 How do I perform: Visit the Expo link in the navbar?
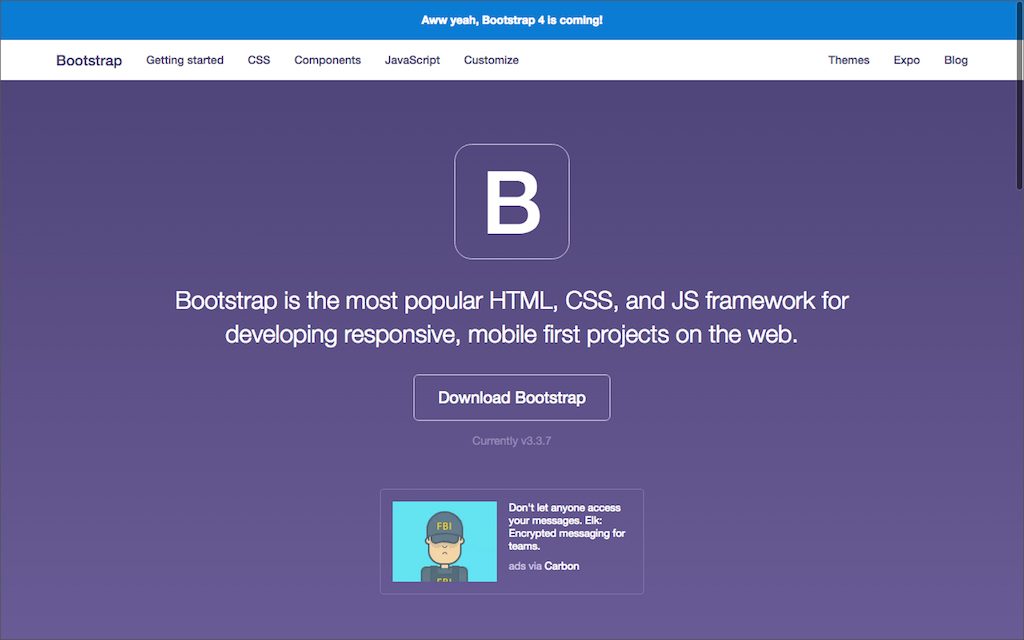[x=906, y=60]
